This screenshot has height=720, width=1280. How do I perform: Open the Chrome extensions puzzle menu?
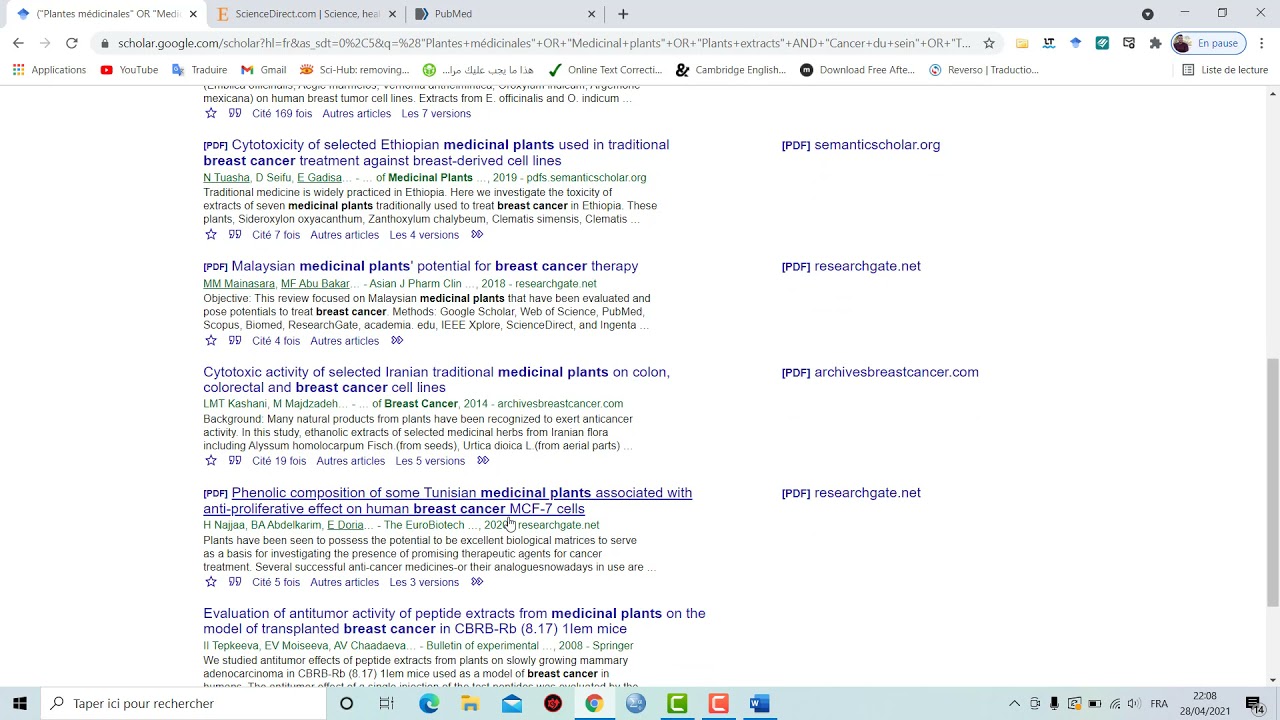tap(1155, 43)
